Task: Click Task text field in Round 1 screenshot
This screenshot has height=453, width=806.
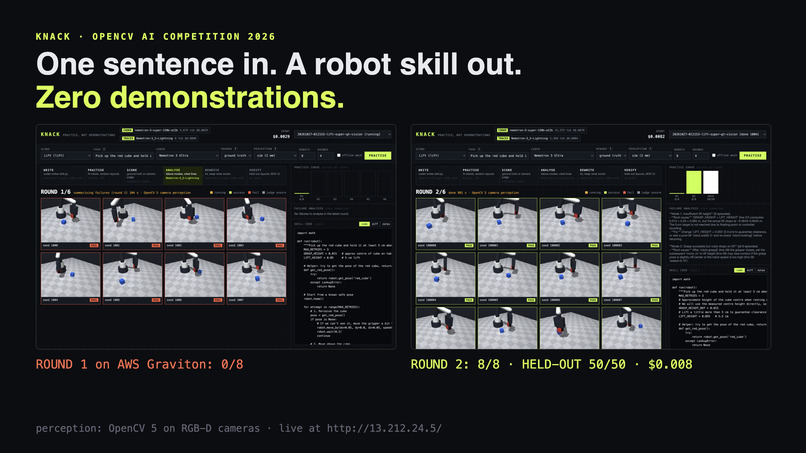Action: tap(123, 155)
